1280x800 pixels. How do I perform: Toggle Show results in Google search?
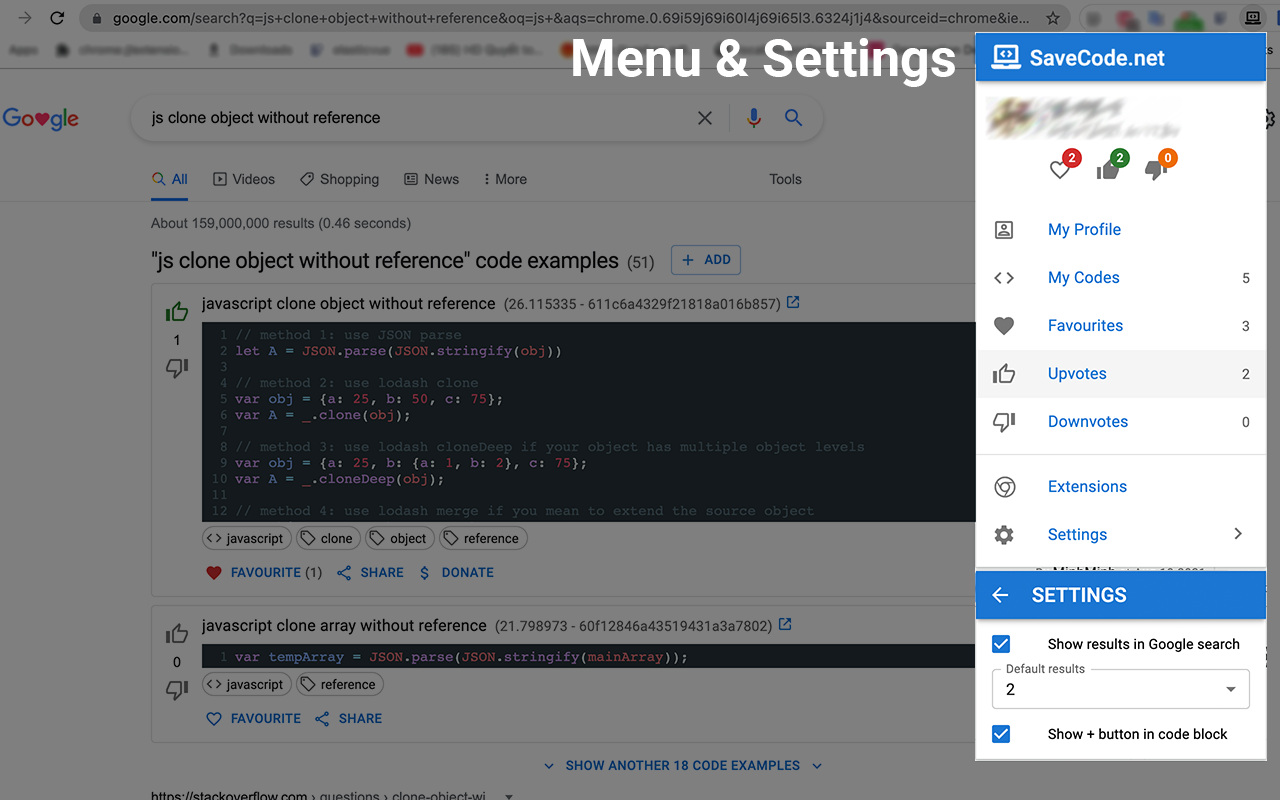click(x=1001, y=644)
